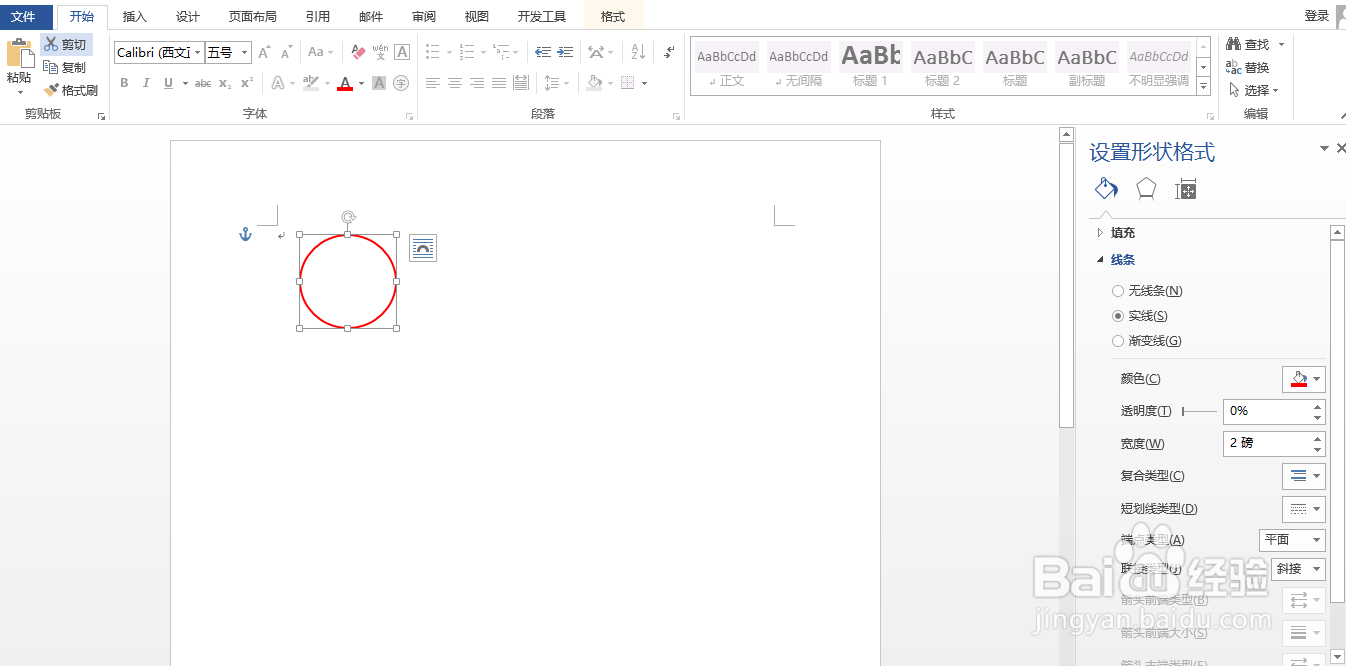This screenshot has height=666, width=1346.
Task: Open Layout & Properties tab in format pane
Action: 1186,189
